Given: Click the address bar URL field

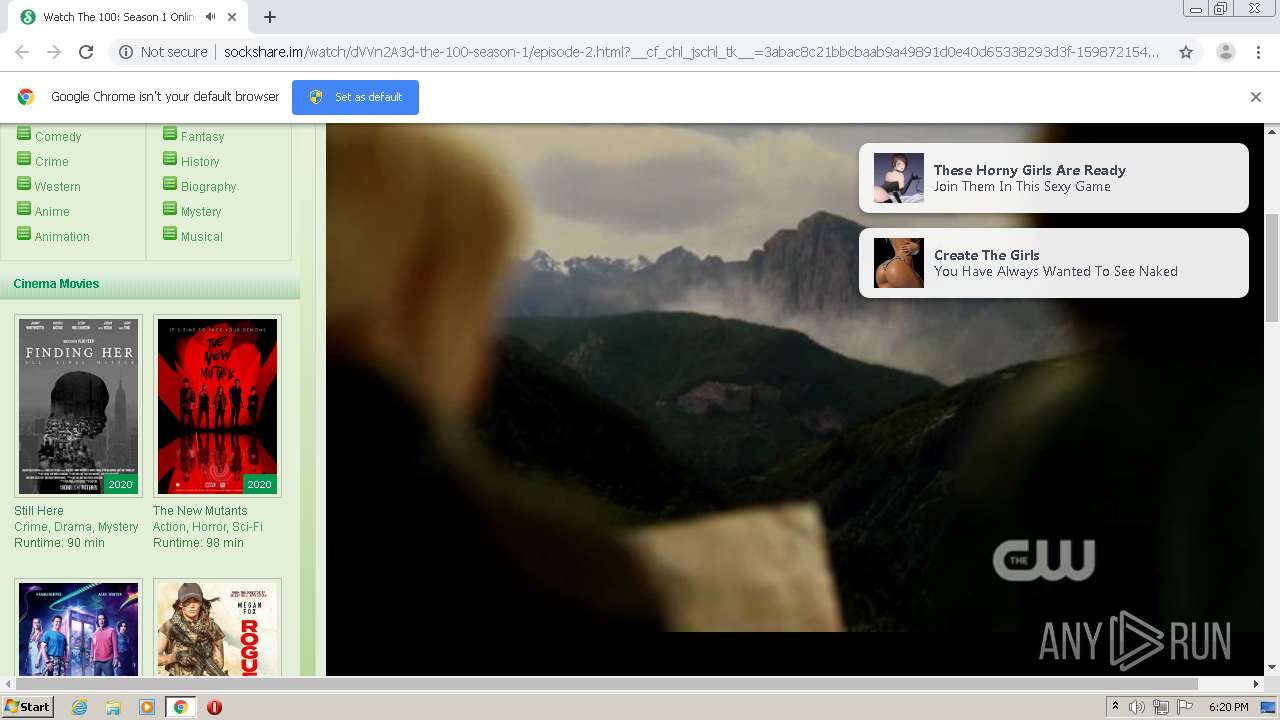Looking at the screenshot, I should (690, 52).
